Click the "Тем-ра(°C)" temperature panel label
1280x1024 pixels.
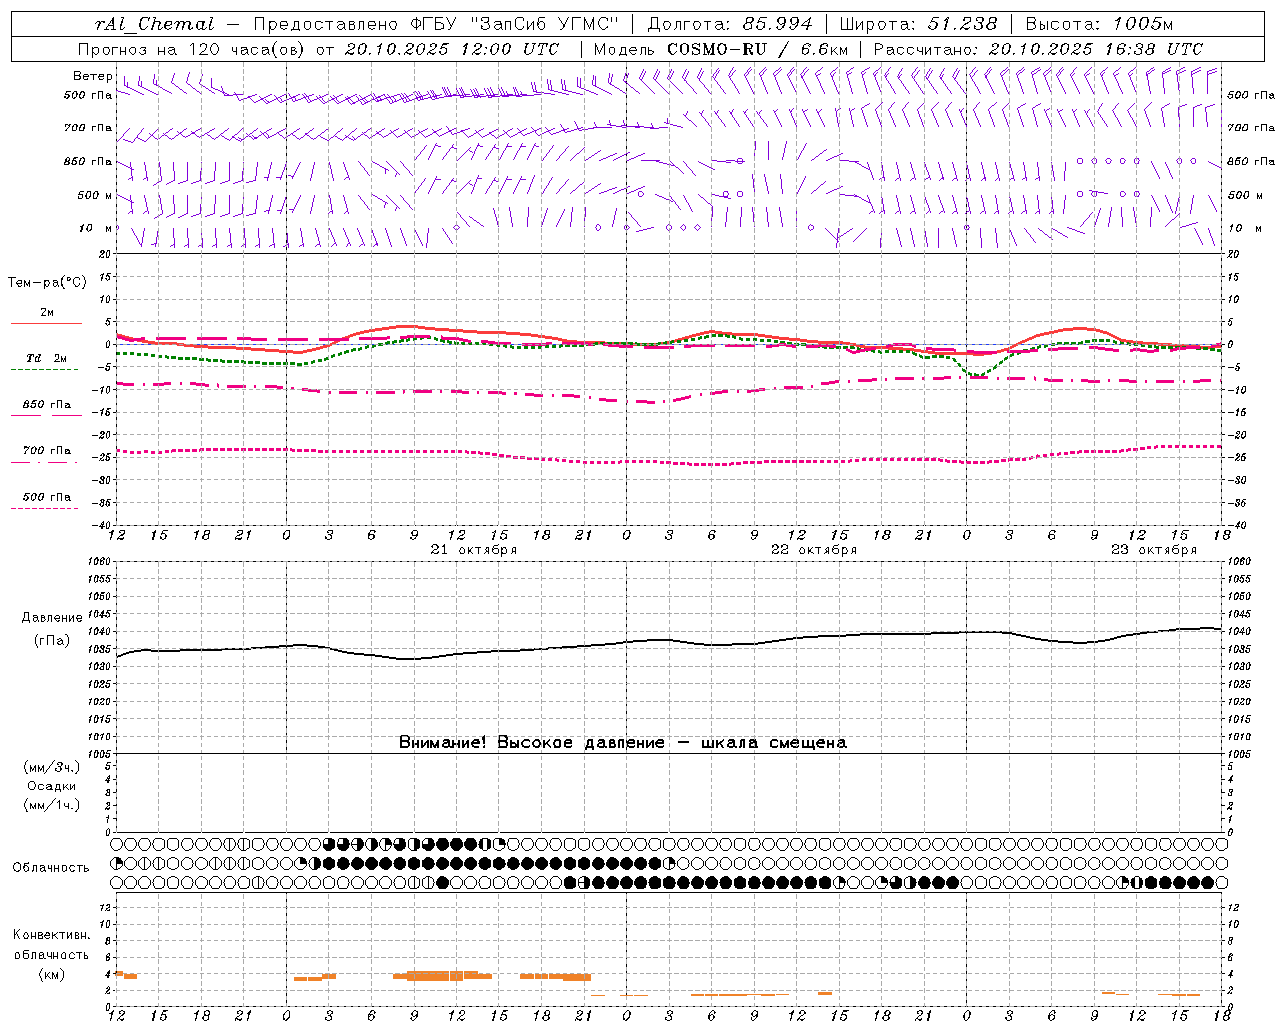(47, 283)
